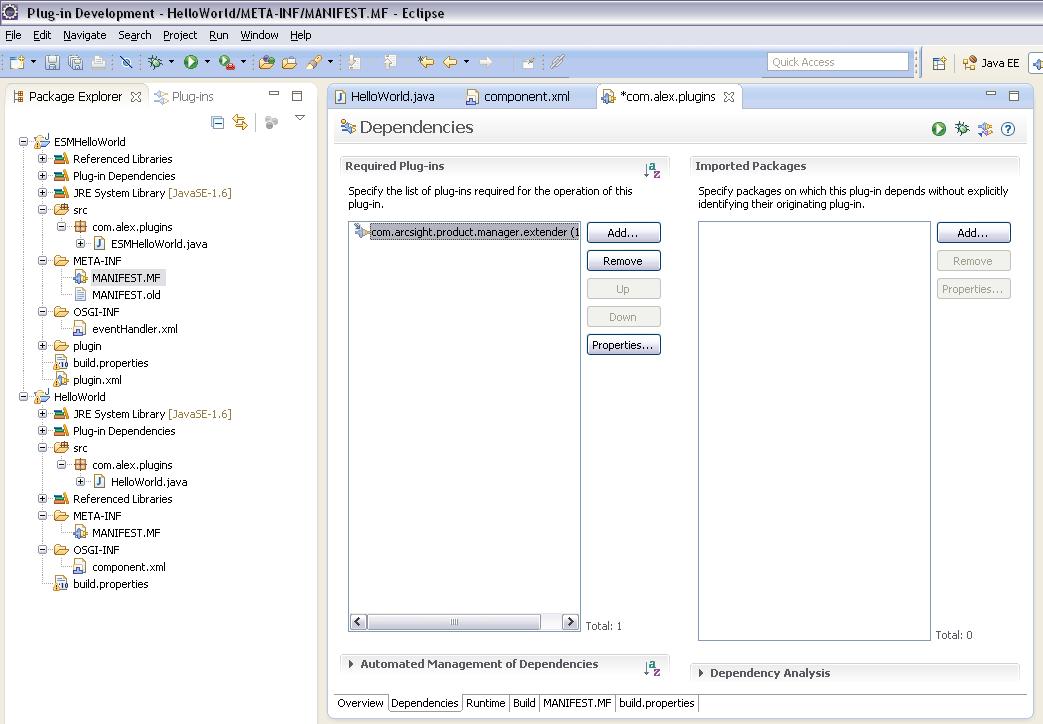
Task: Run the application with the green play toolbar icon
Action: 191,62
